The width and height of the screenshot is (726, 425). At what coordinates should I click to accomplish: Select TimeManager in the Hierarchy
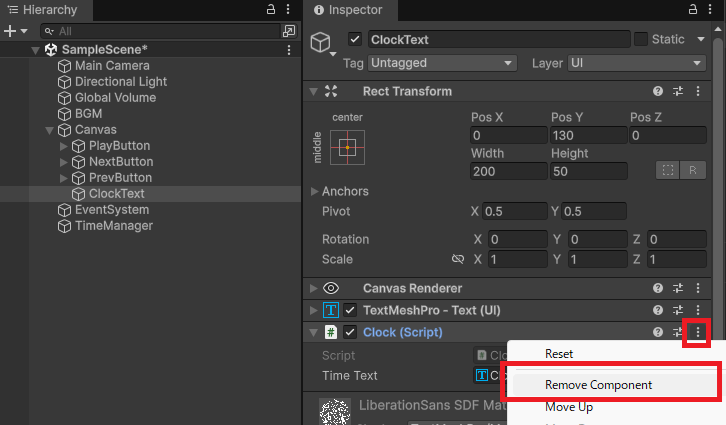[x=113, y=226]
